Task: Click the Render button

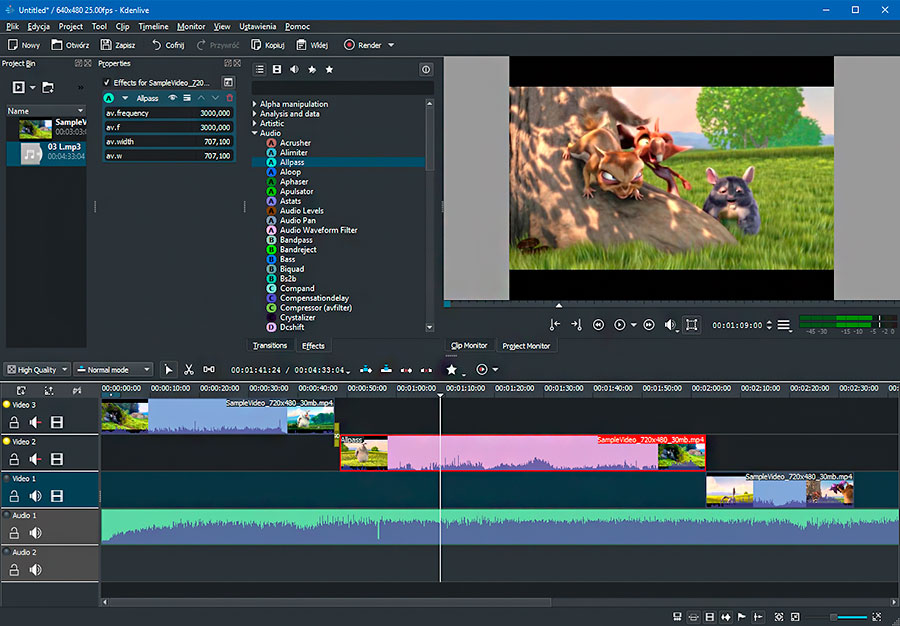Action: pos(362,45)
